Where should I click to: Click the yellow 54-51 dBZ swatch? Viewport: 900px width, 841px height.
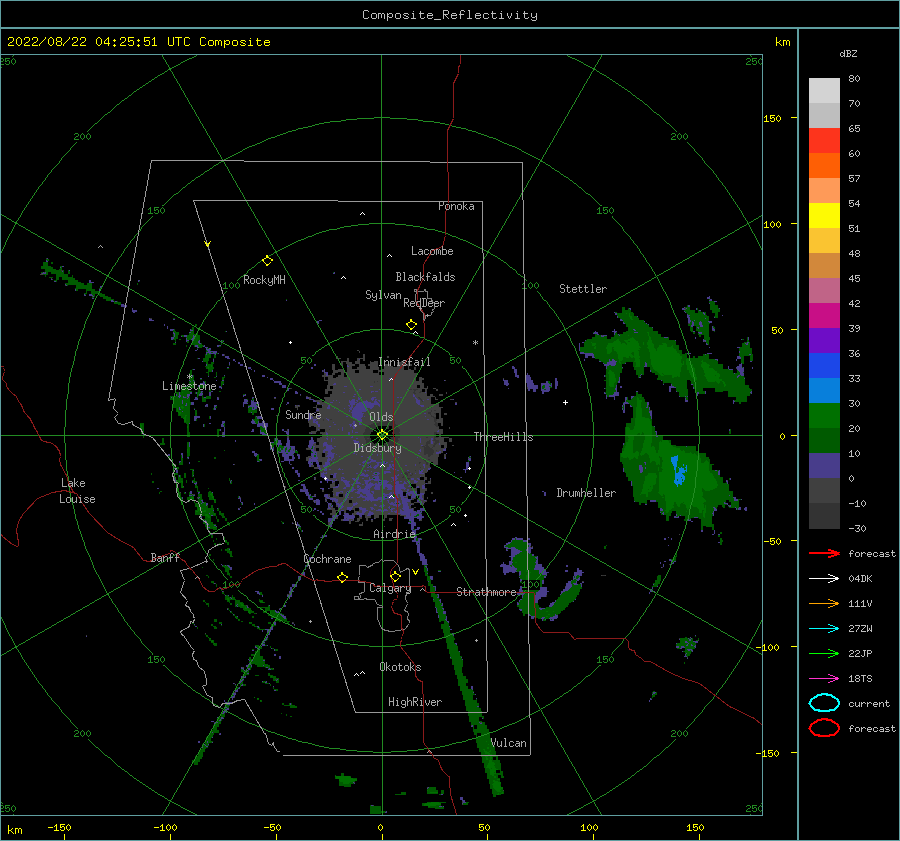point(824,216)
